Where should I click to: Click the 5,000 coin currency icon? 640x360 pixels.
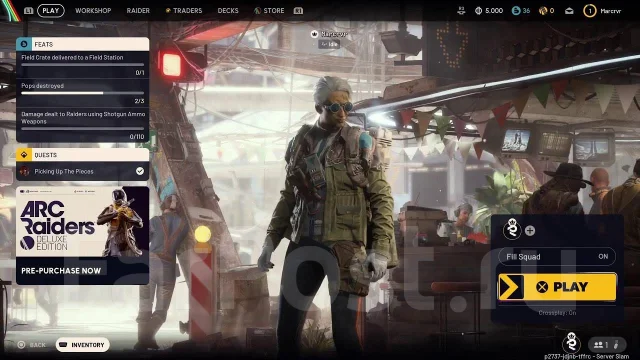(x=478, y=11)
